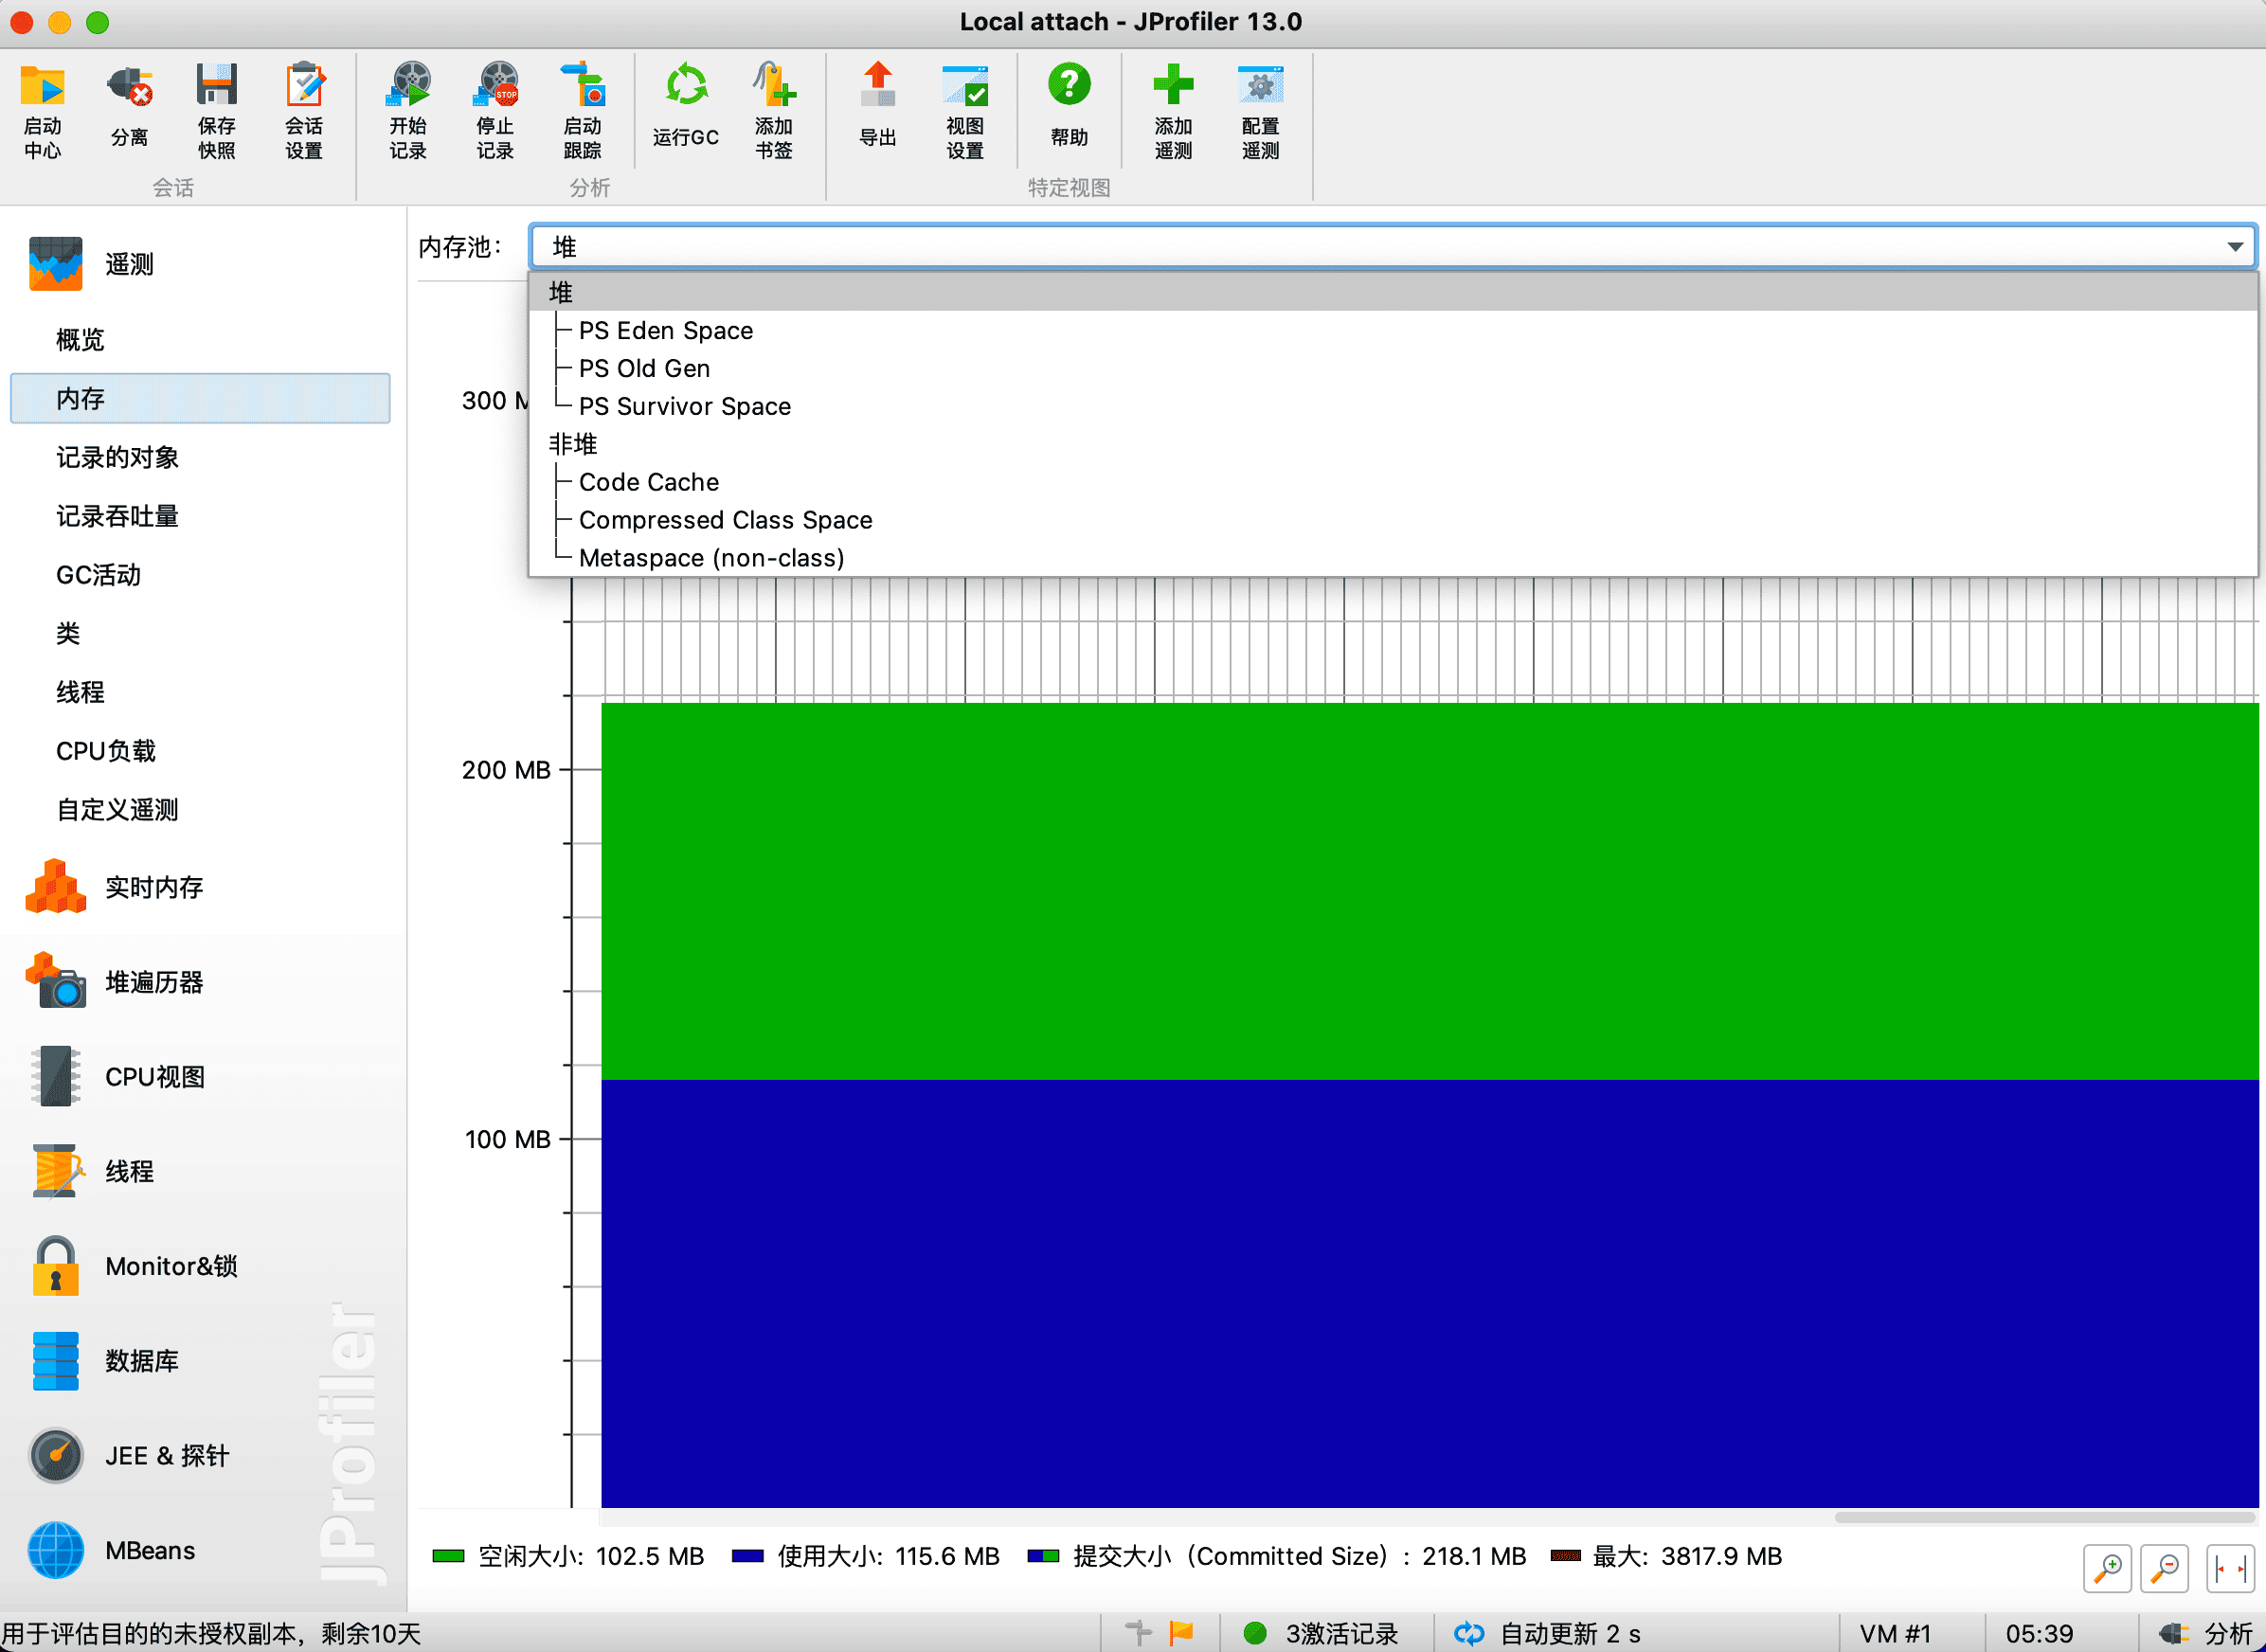Open the Heap Walker (堆遍历器) section
The height and width of the screenshot is (1652, 2266).
coord(153,982)
